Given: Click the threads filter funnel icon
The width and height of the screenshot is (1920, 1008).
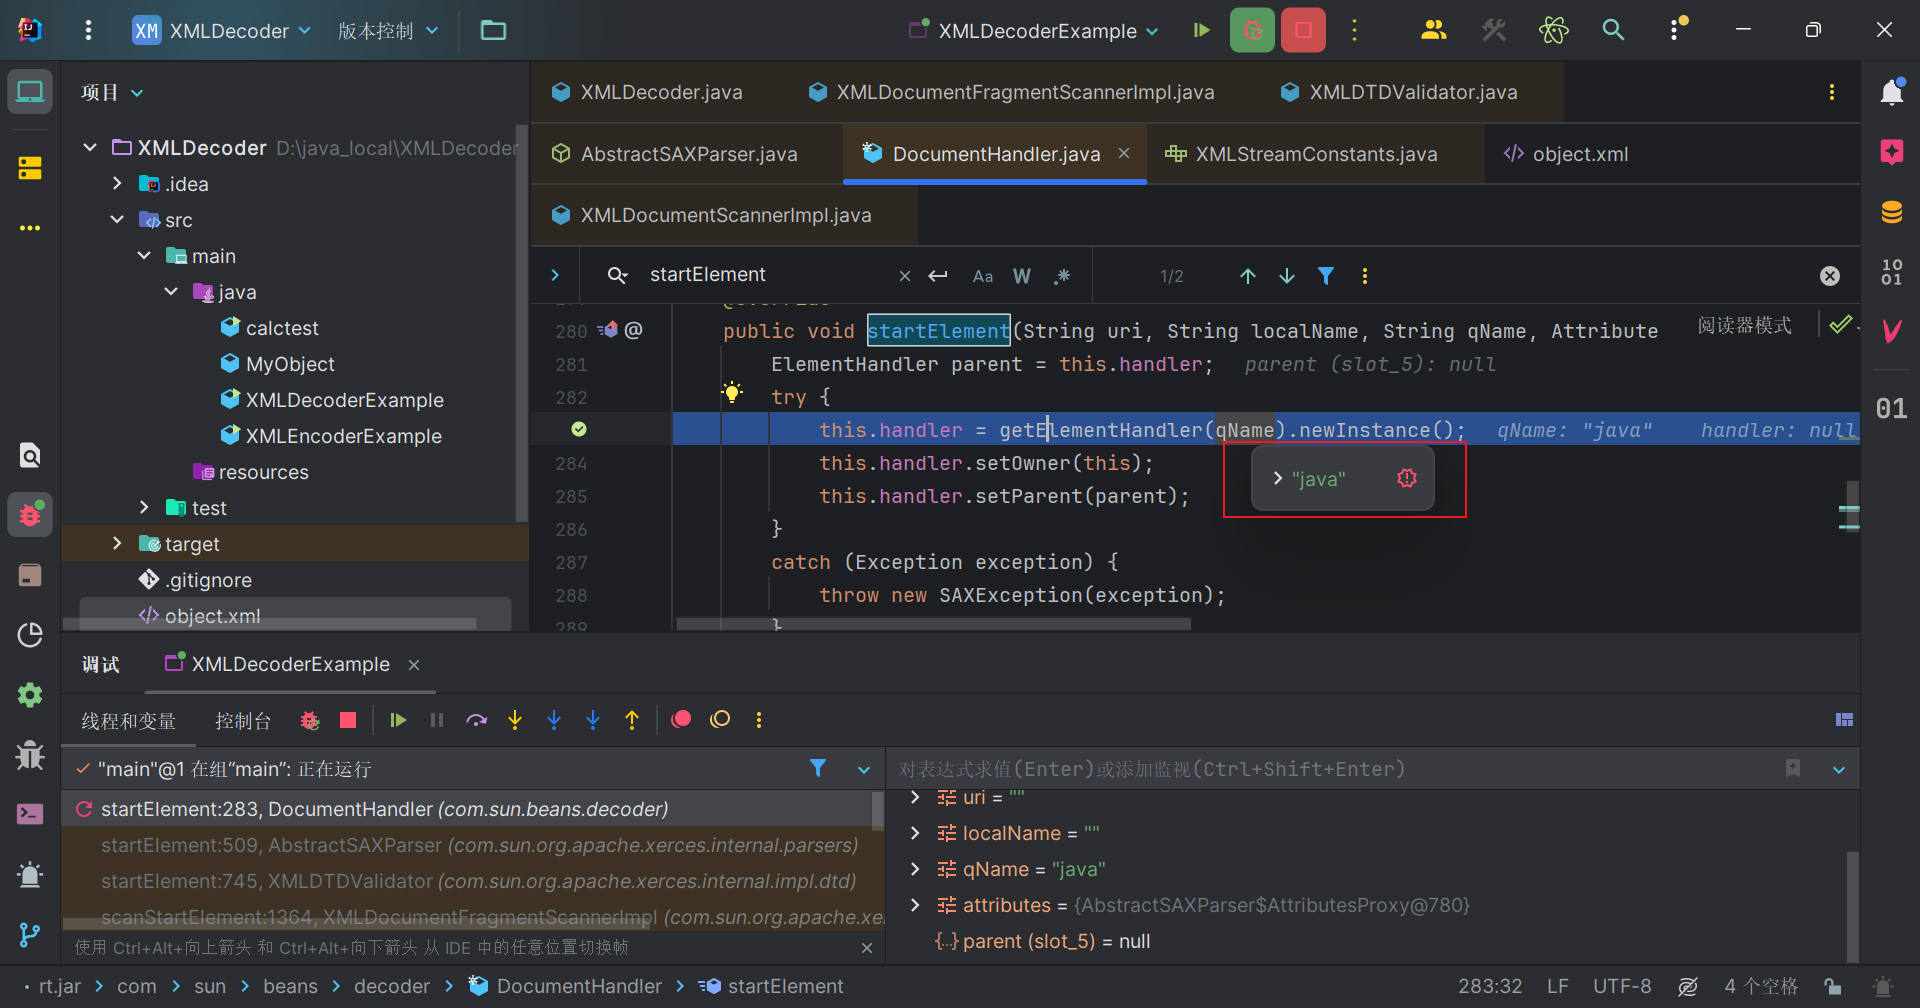Looking at the screenshot, I should pos(818,768).
